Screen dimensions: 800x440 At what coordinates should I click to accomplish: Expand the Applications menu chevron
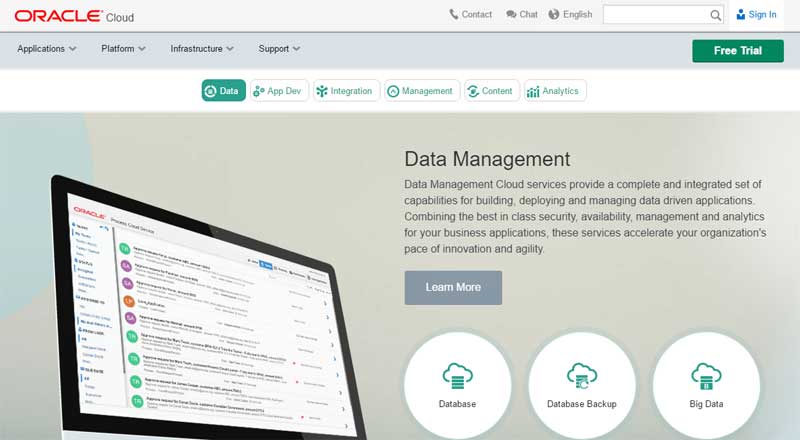point(72,48)
